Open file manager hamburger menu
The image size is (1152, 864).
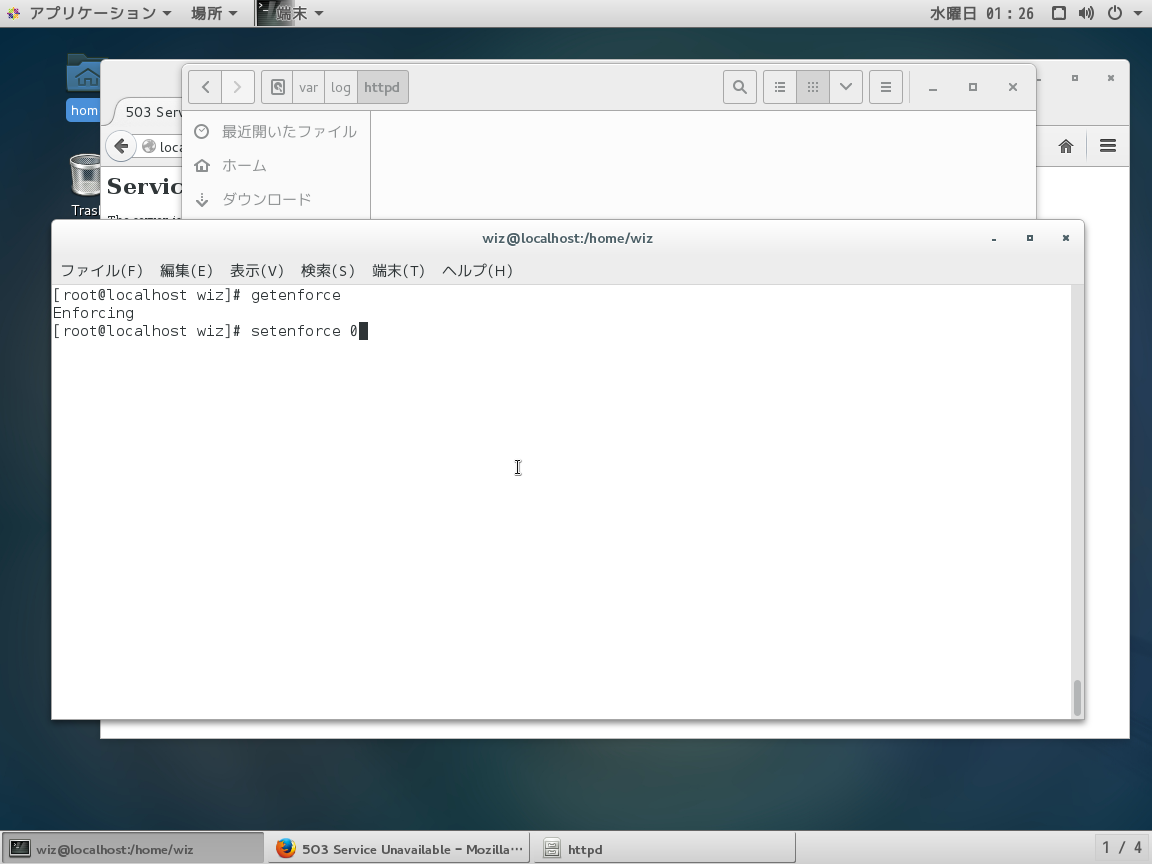point(886,87)
